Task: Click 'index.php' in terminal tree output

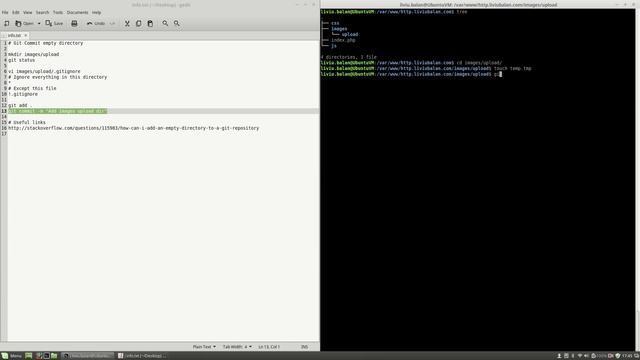Action: [343, 40]
